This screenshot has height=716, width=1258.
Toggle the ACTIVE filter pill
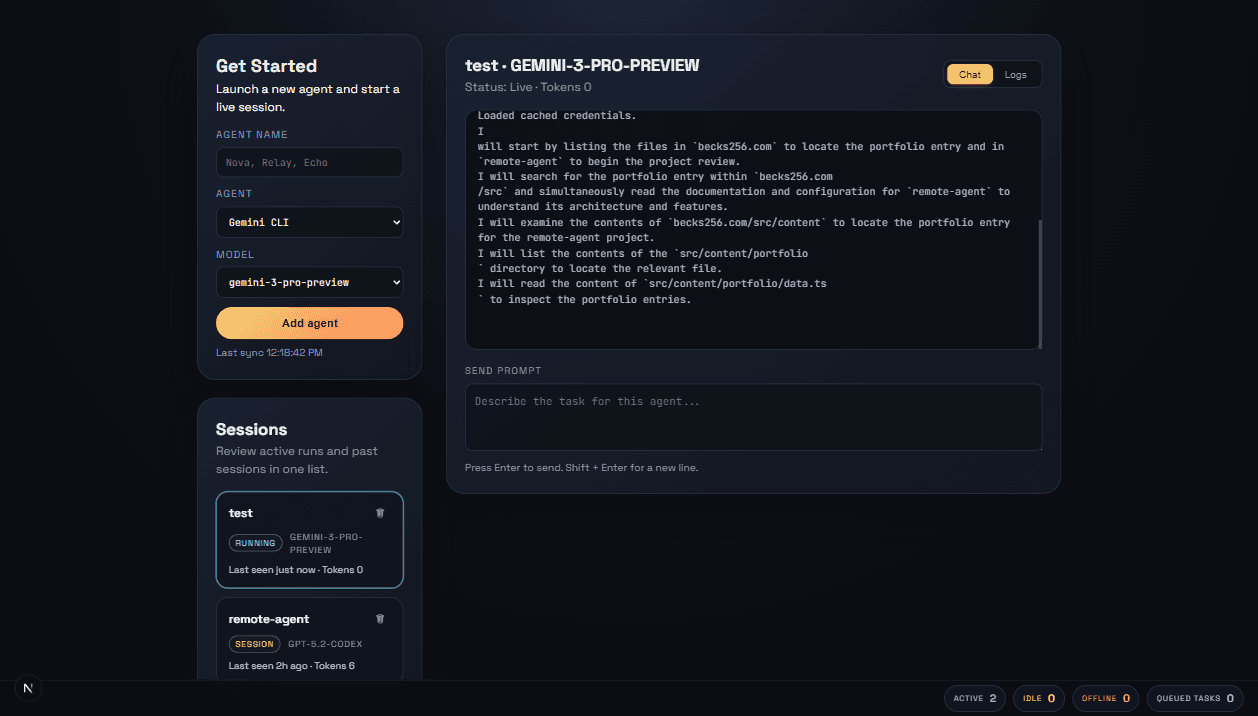[973, 698]
